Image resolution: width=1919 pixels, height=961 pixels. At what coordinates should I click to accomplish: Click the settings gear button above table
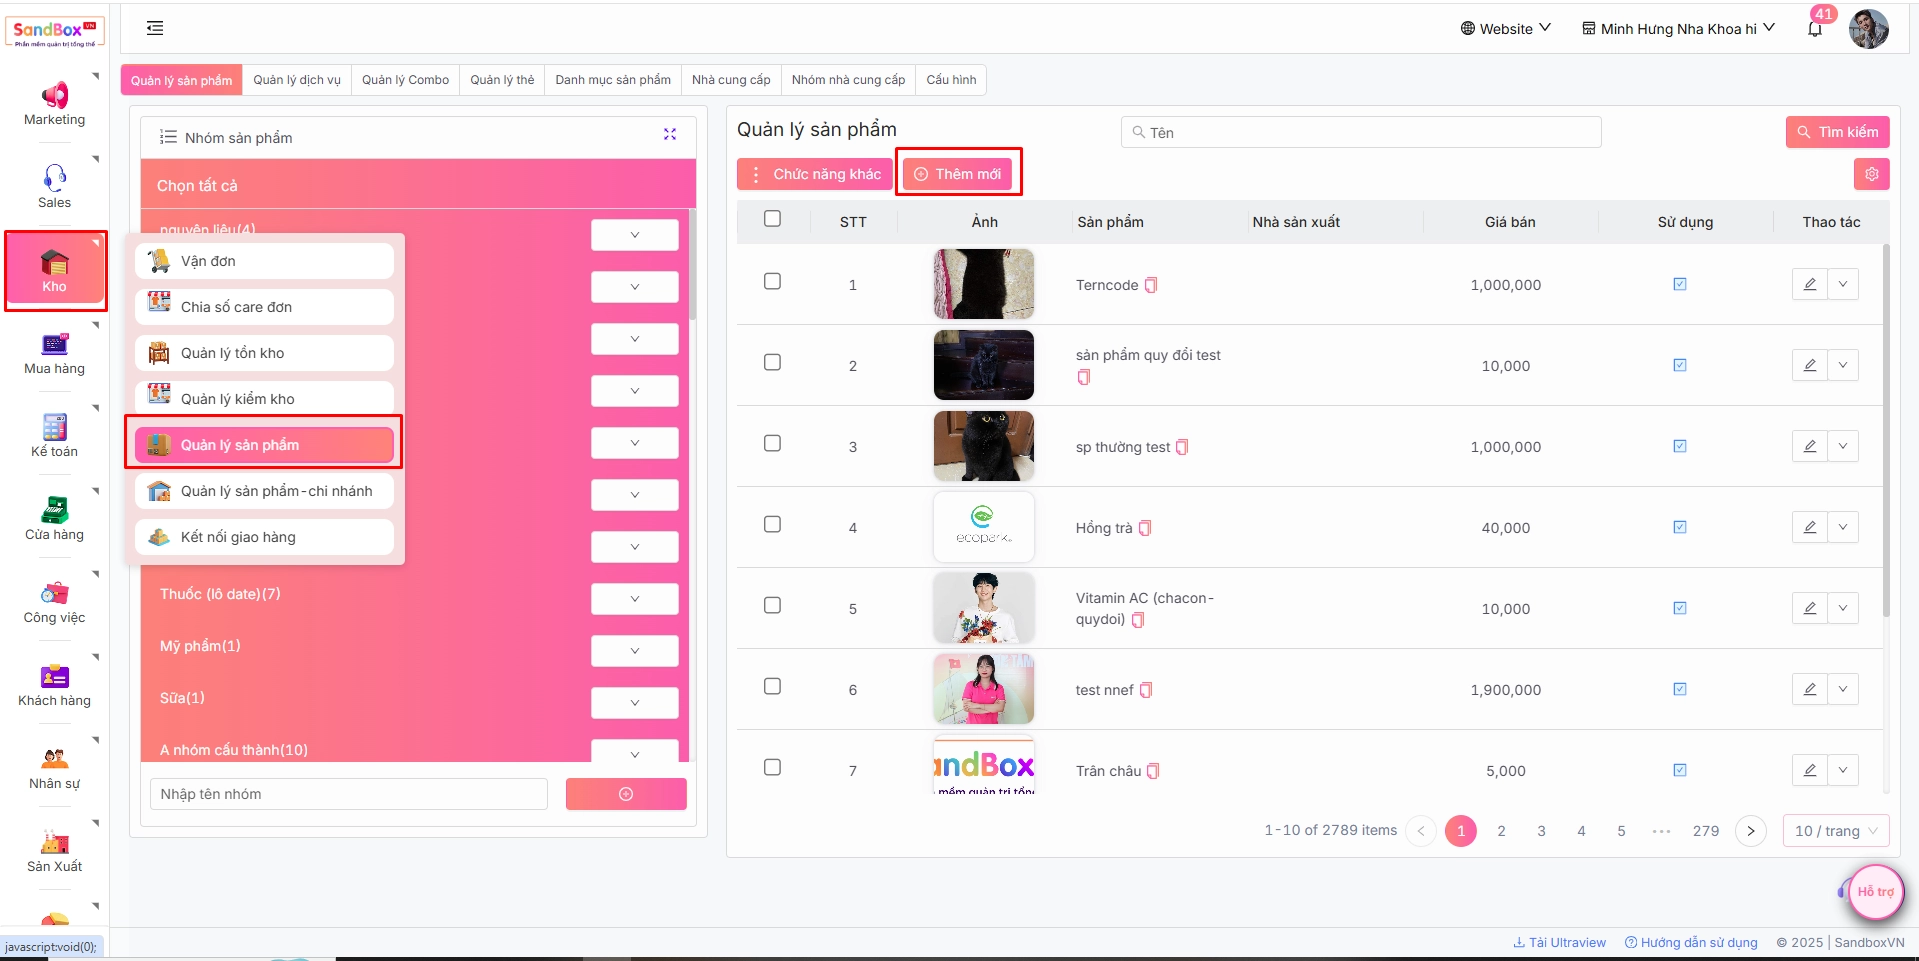pyautogui.click(x=1871, y=174)
